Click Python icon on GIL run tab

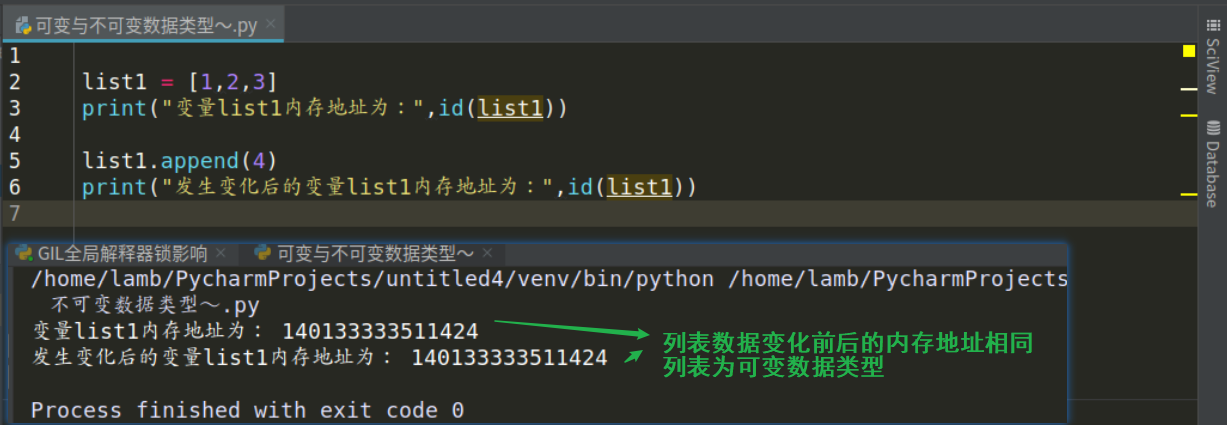click(x=23, y=252)
